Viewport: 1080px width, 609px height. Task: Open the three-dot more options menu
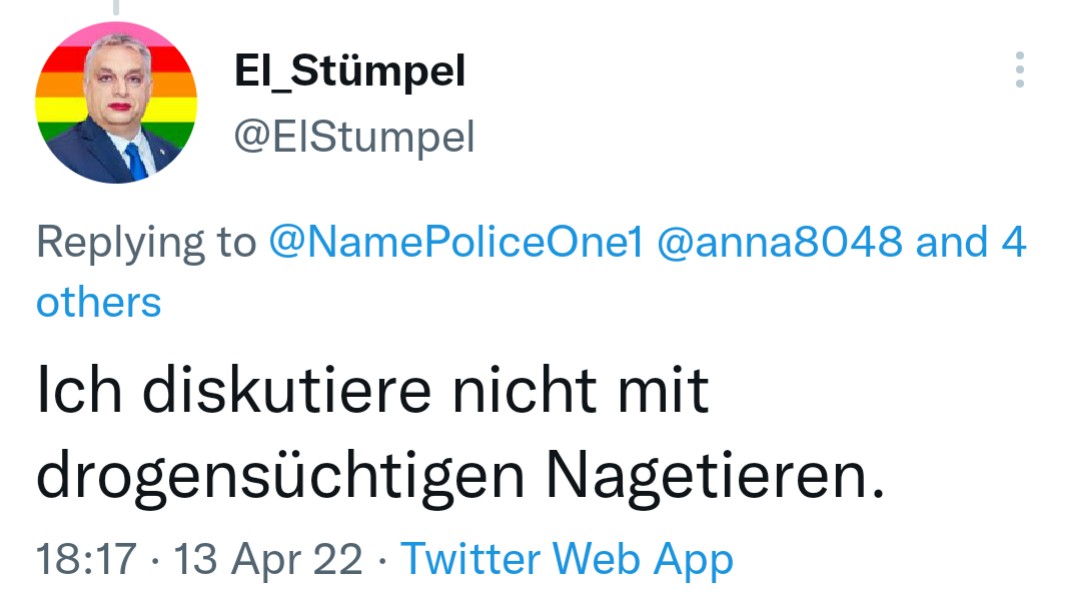(x=1020, y=70)
